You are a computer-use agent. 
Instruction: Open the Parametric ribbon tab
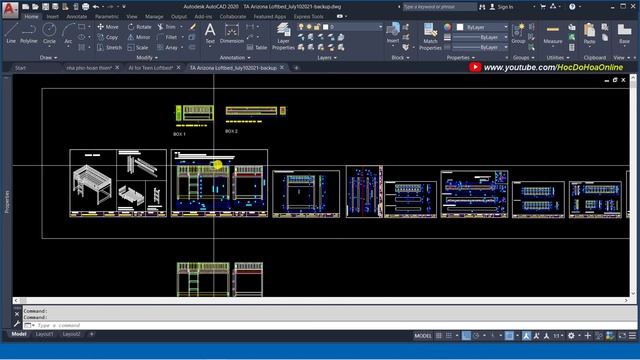tap(107, 17)
